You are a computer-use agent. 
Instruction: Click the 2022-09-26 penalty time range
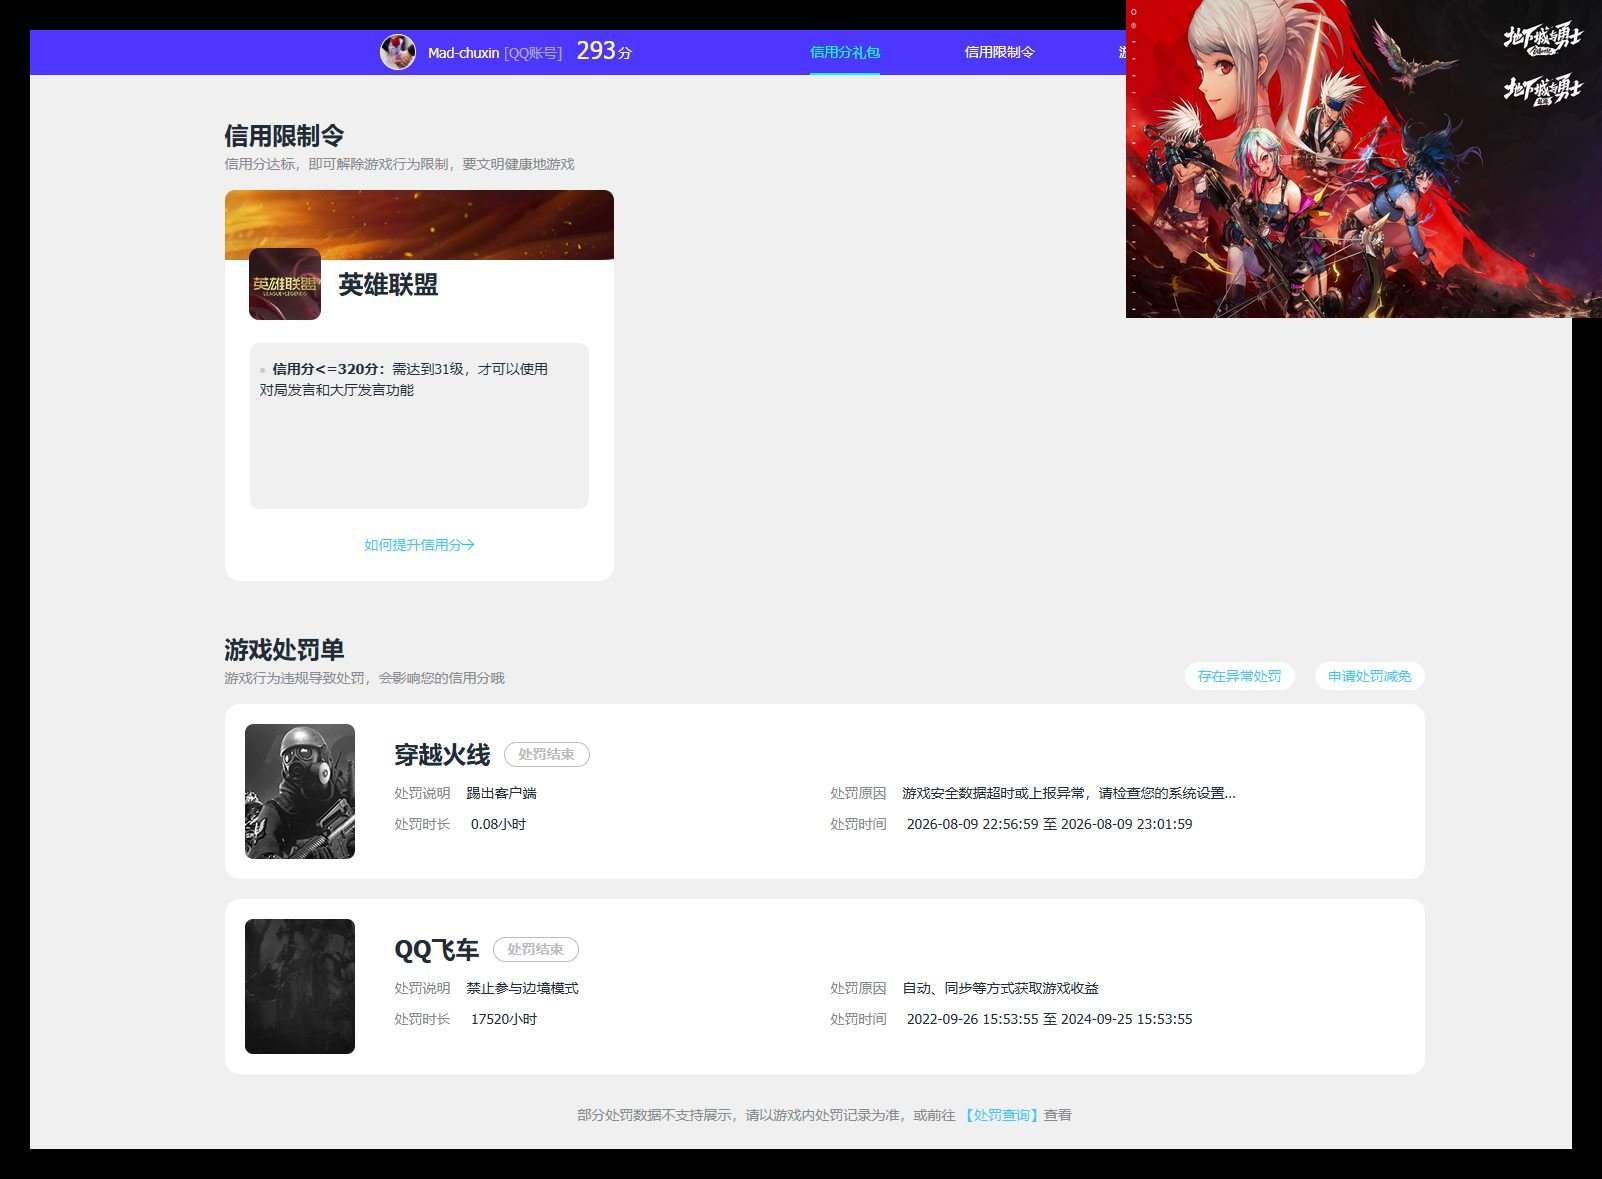(x=1049, y=1019)
